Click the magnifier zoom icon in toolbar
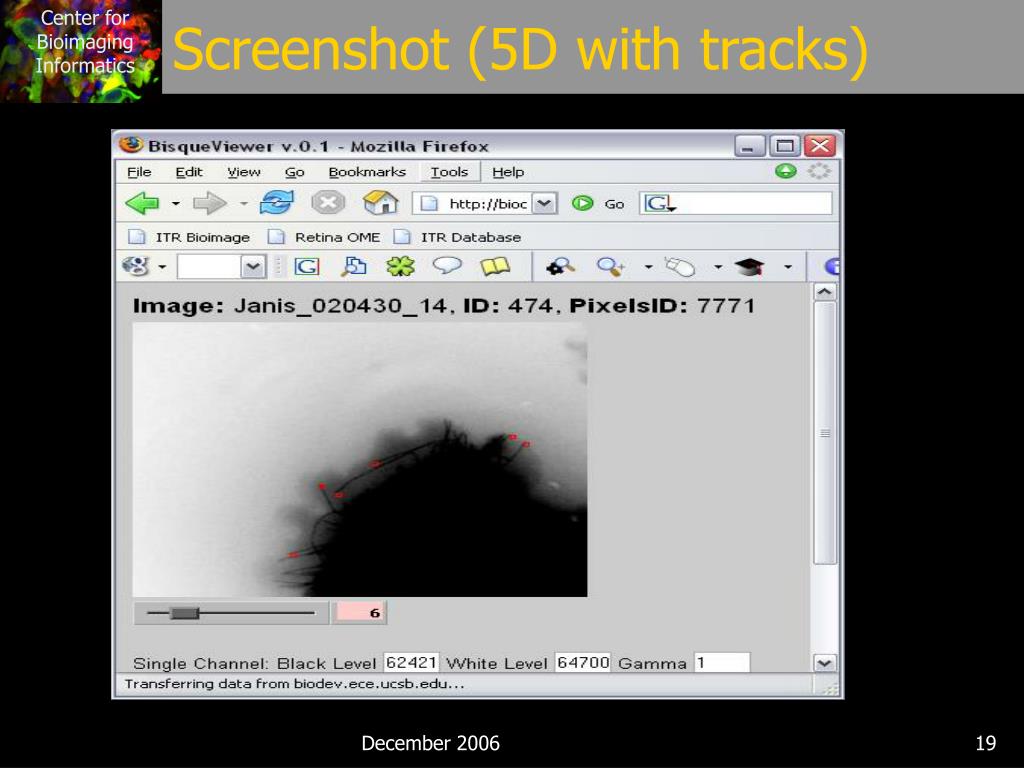Screen dimensions: 1024x768 (x=611, y=266)
